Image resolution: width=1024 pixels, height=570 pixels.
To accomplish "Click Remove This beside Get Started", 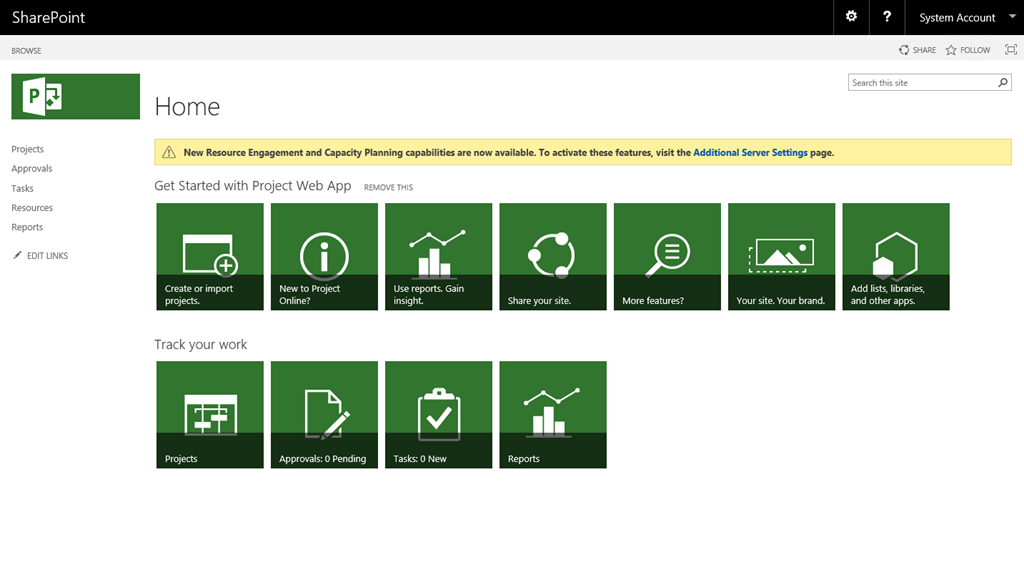I will click(x=388, y=188).
